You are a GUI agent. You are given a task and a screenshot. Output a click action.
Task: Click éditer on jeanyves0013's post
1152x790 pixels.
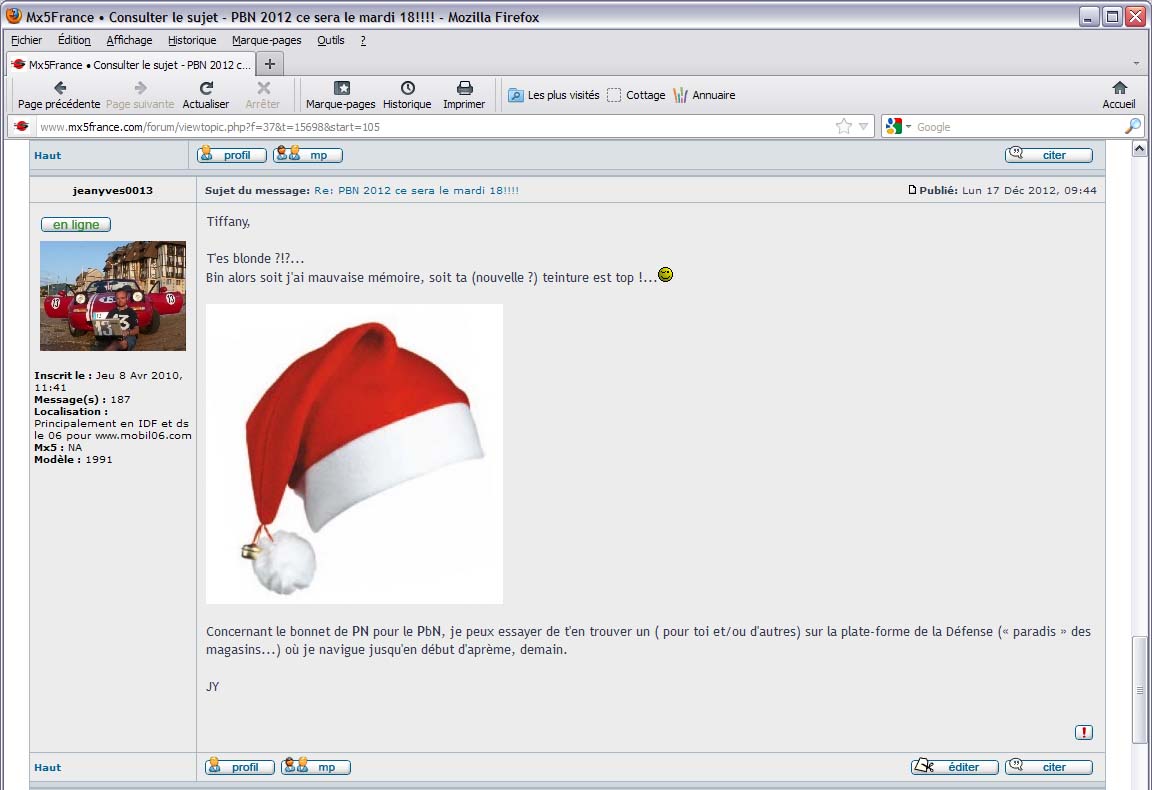(954, 766)
